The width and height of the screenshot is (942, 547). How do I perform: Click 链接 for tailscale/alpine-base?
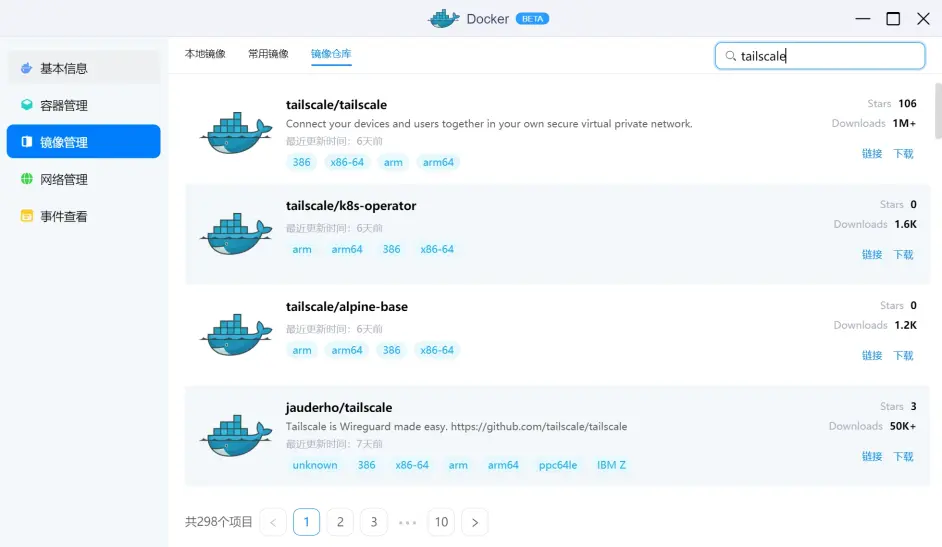[872, 355]
